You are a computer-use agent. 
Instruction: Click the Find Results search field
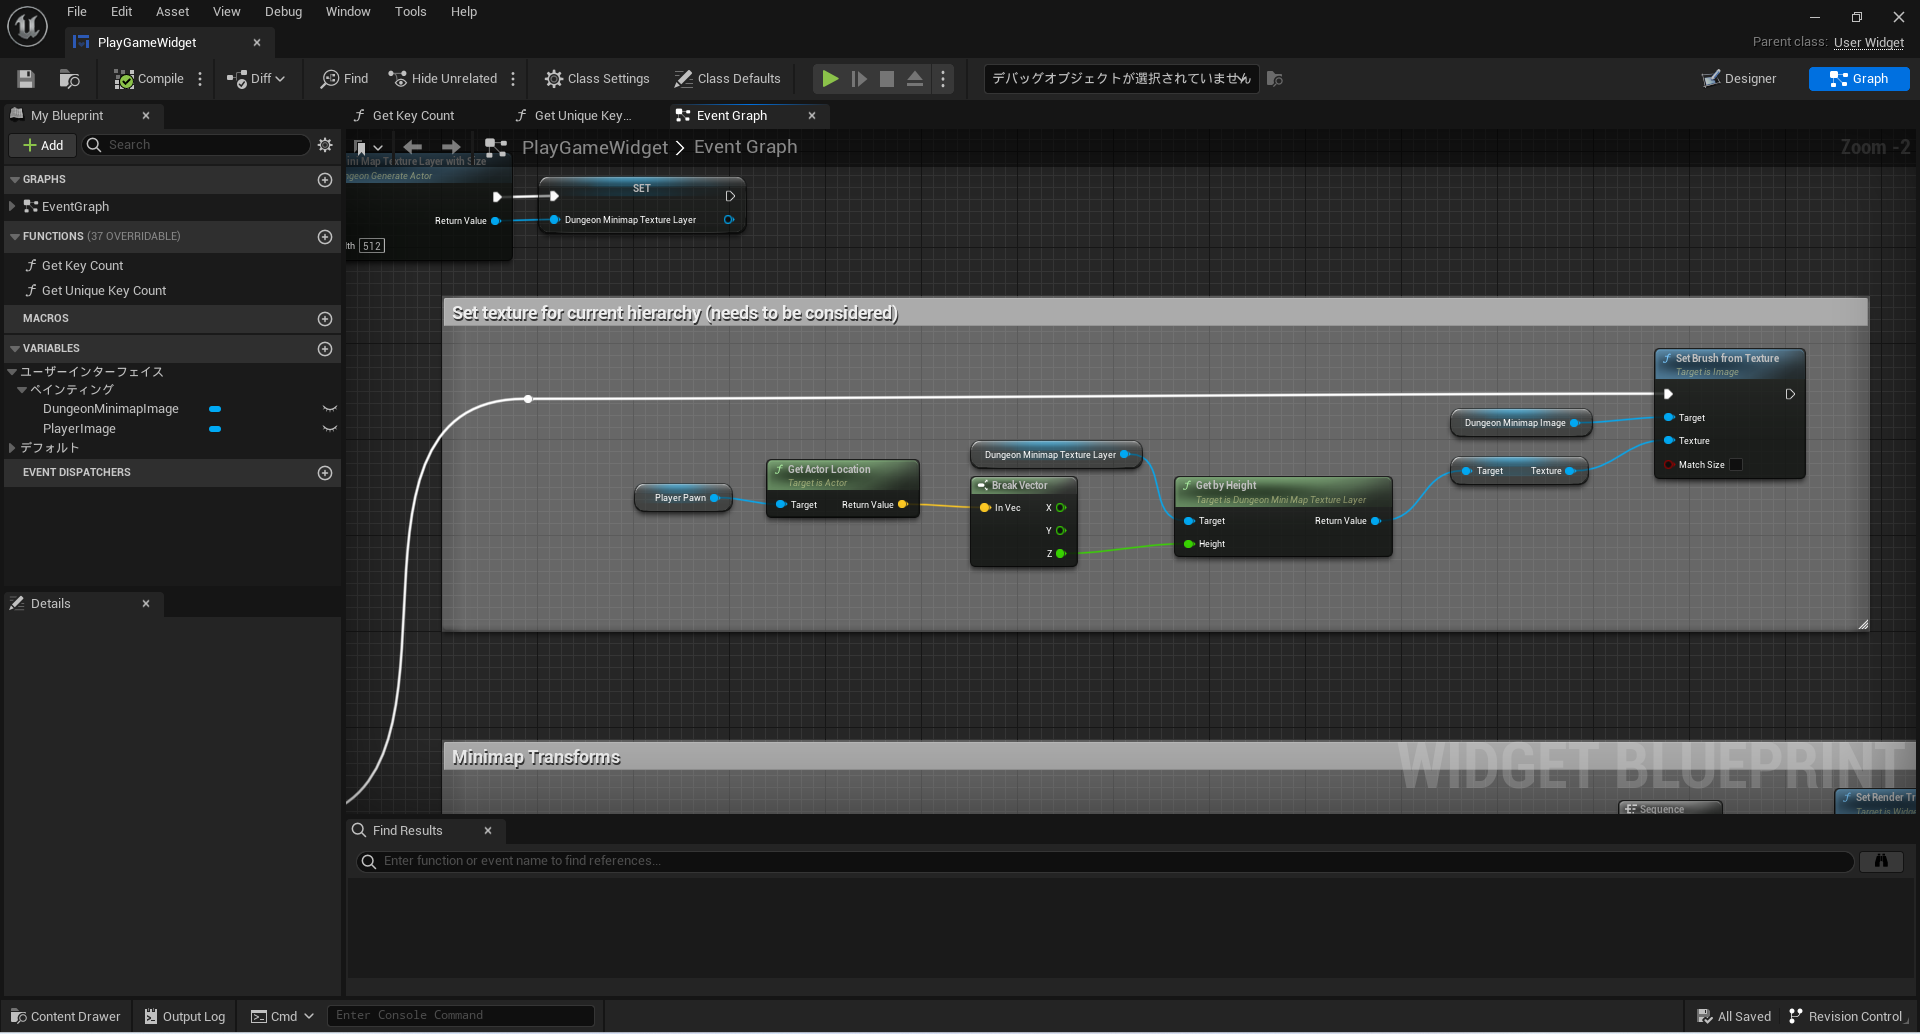coord(1105,861)
